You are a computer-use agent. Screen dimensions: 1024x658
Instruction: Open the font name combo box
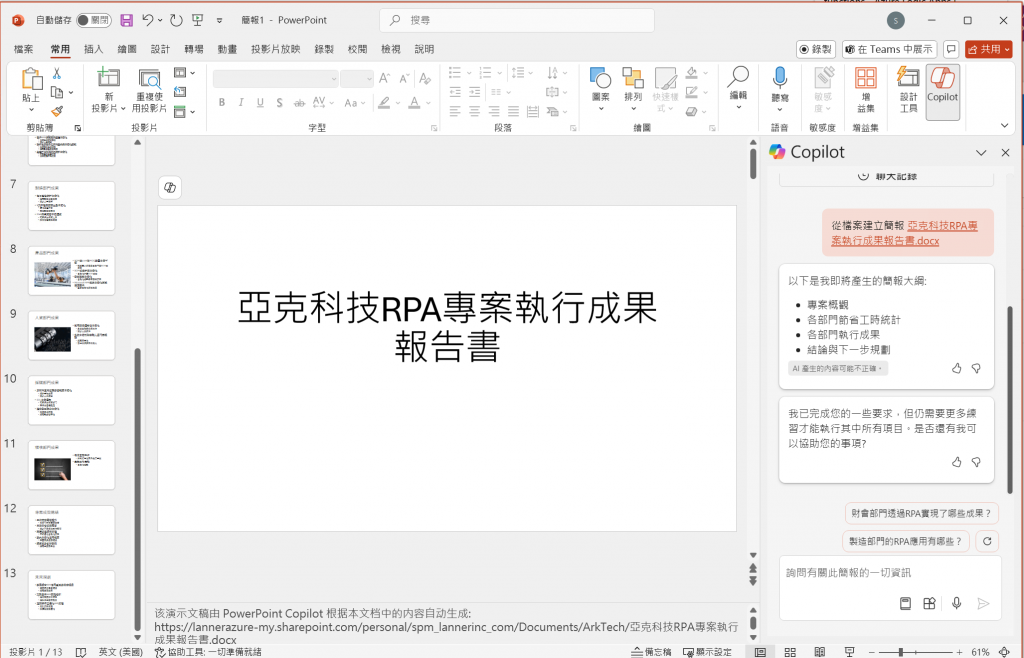276,79
